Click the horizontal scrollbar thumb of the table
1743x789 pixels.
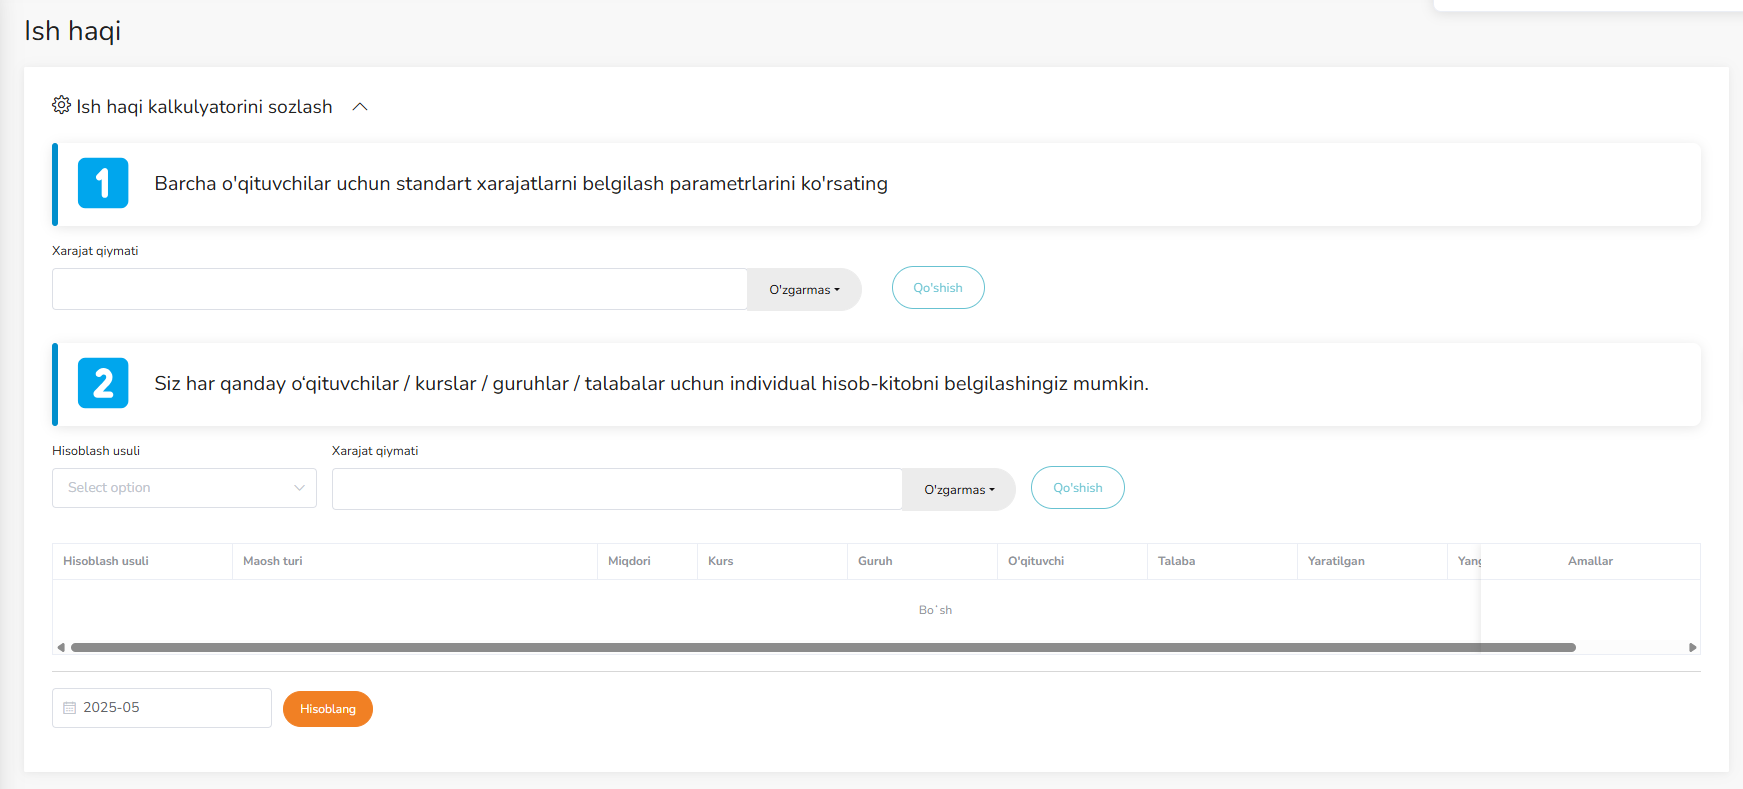tap(822, 647)
